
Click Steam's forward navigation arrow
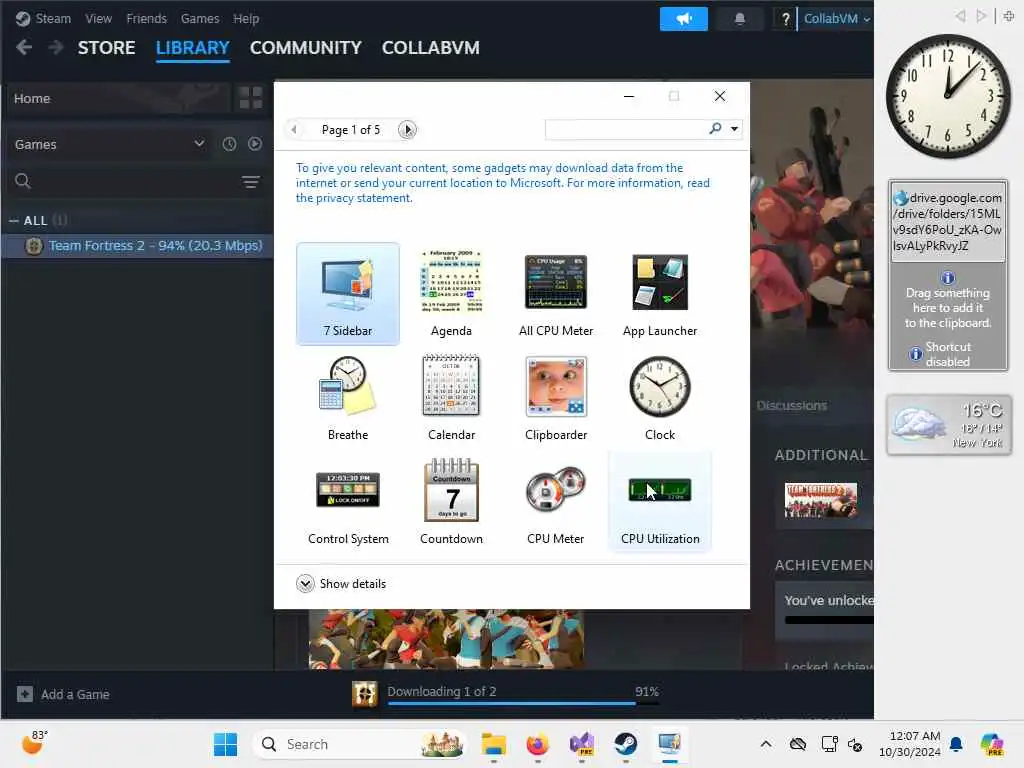click(56, 47)
